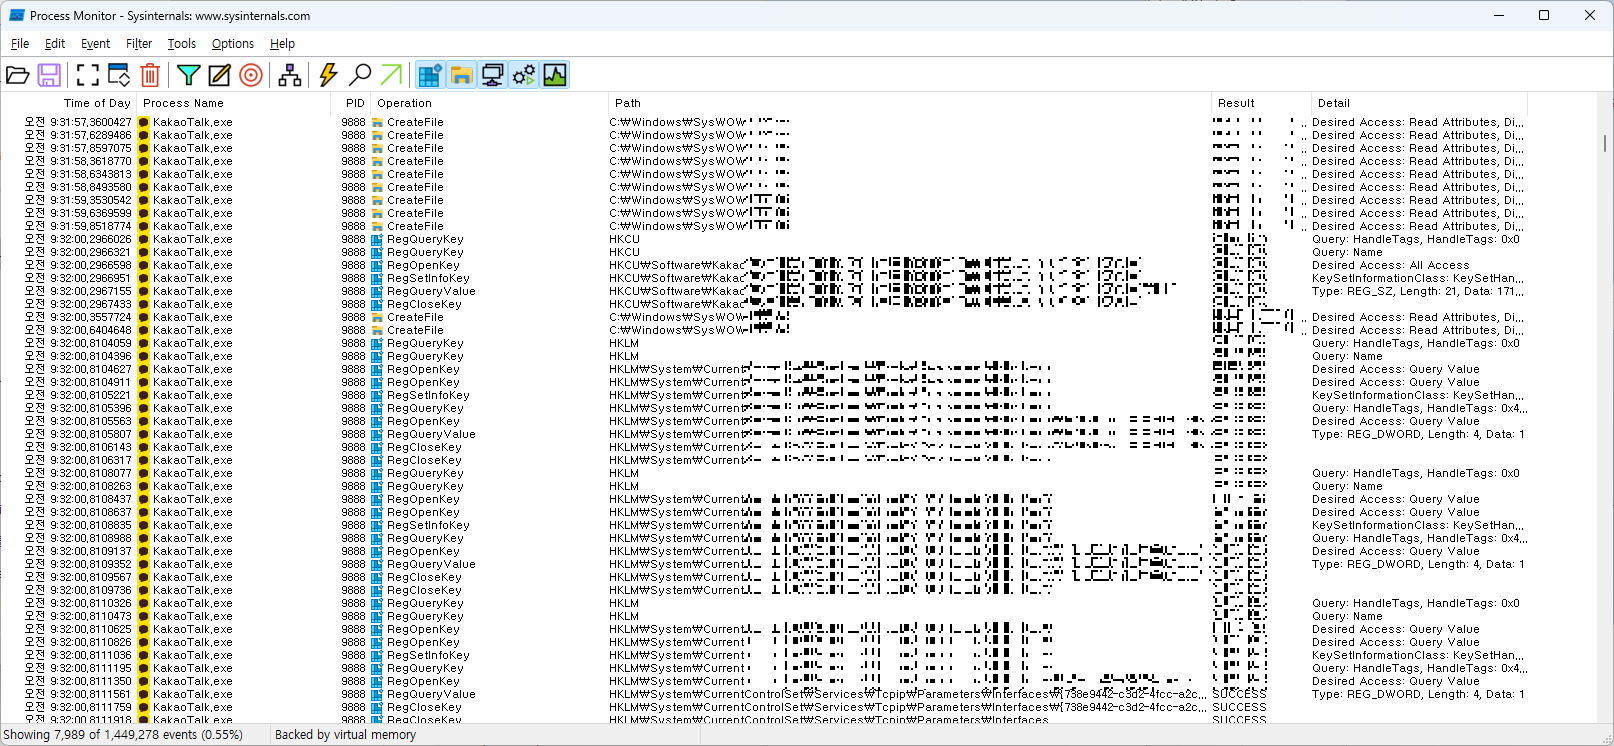Click 'Backed by virtual memory' in status bar
Image resolution: width=1614 pixels, height=746 pixels.
[x=345, y=735]
